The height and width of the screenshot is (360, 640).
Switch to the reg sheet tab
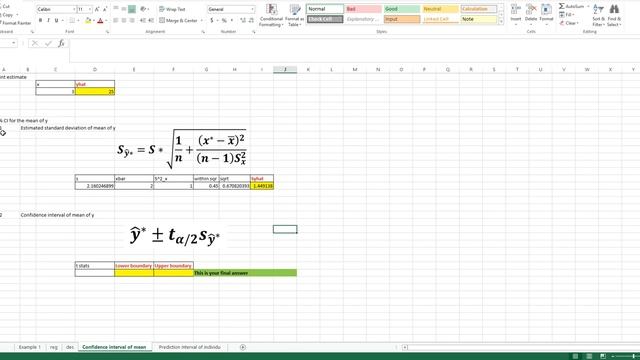[x=54, y=347]
